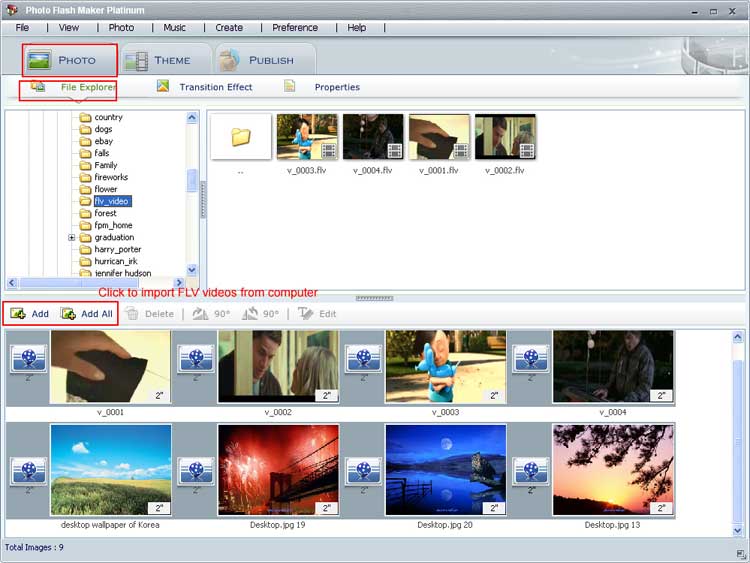Select the harry_porter folder
Viewport: 750px width, 563px height.
pos(110,249)
